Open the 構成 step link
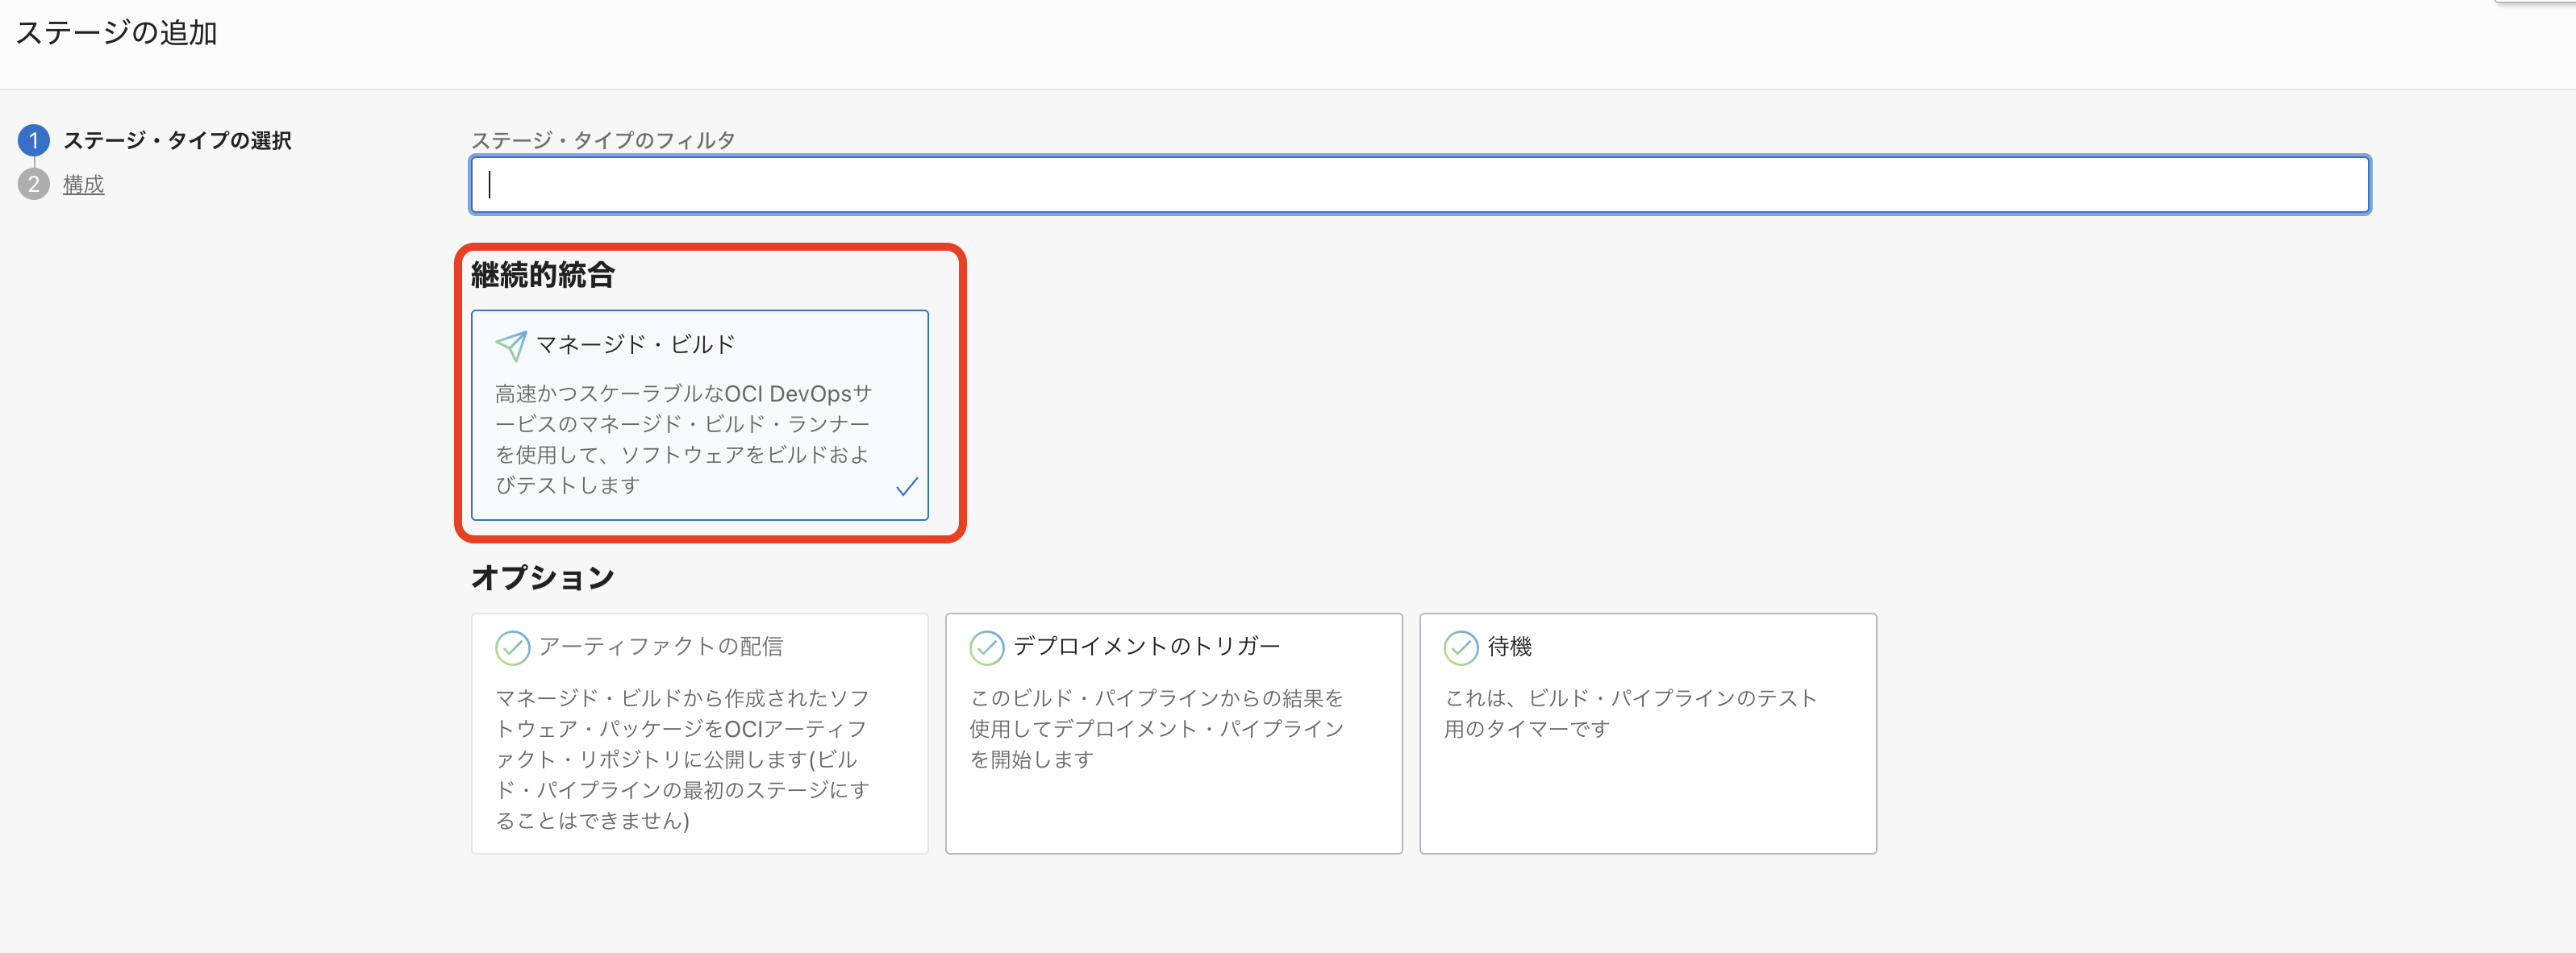2576x953 pixels. [84, 184]
